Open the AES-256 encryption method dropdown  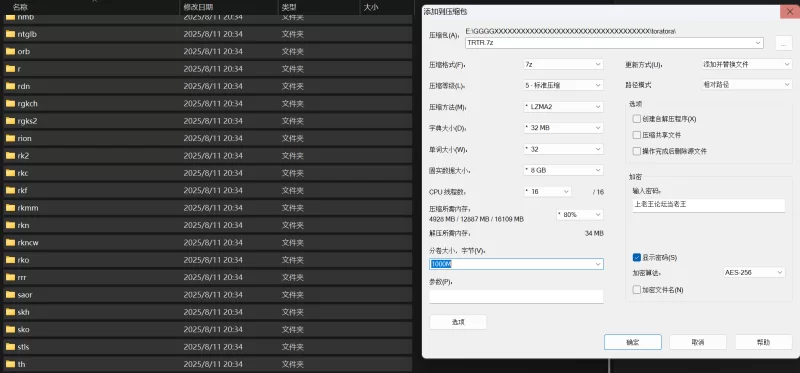click(754, 272)
